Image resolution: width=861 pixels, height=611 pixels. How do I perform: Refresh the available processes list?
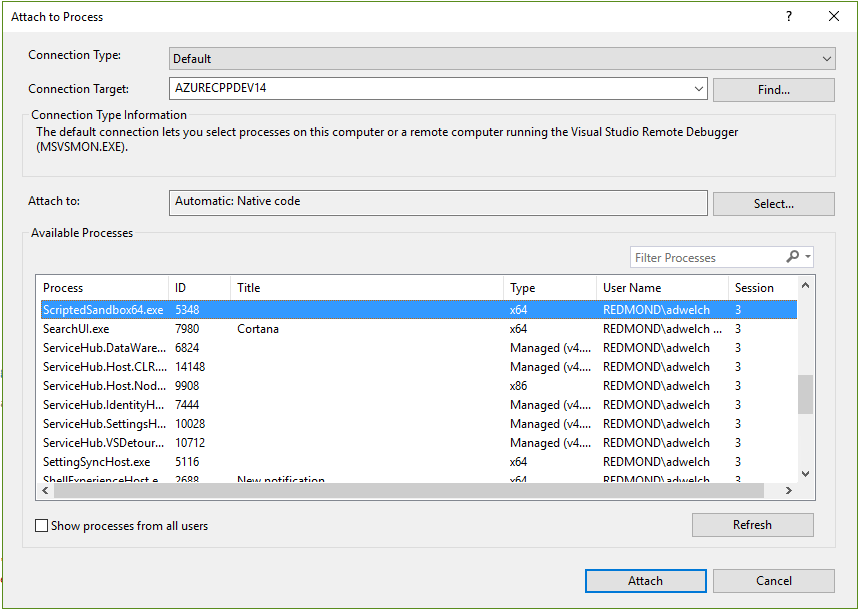tap(752, 524)
